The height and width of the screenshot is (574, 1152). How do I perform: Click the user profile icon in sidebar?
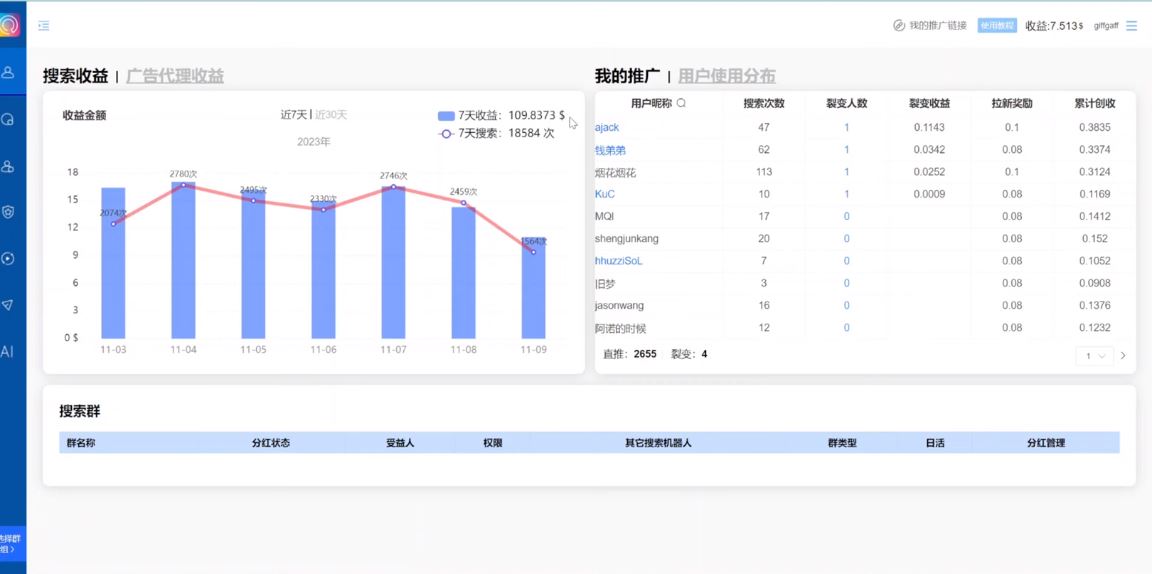pos(8,72)
